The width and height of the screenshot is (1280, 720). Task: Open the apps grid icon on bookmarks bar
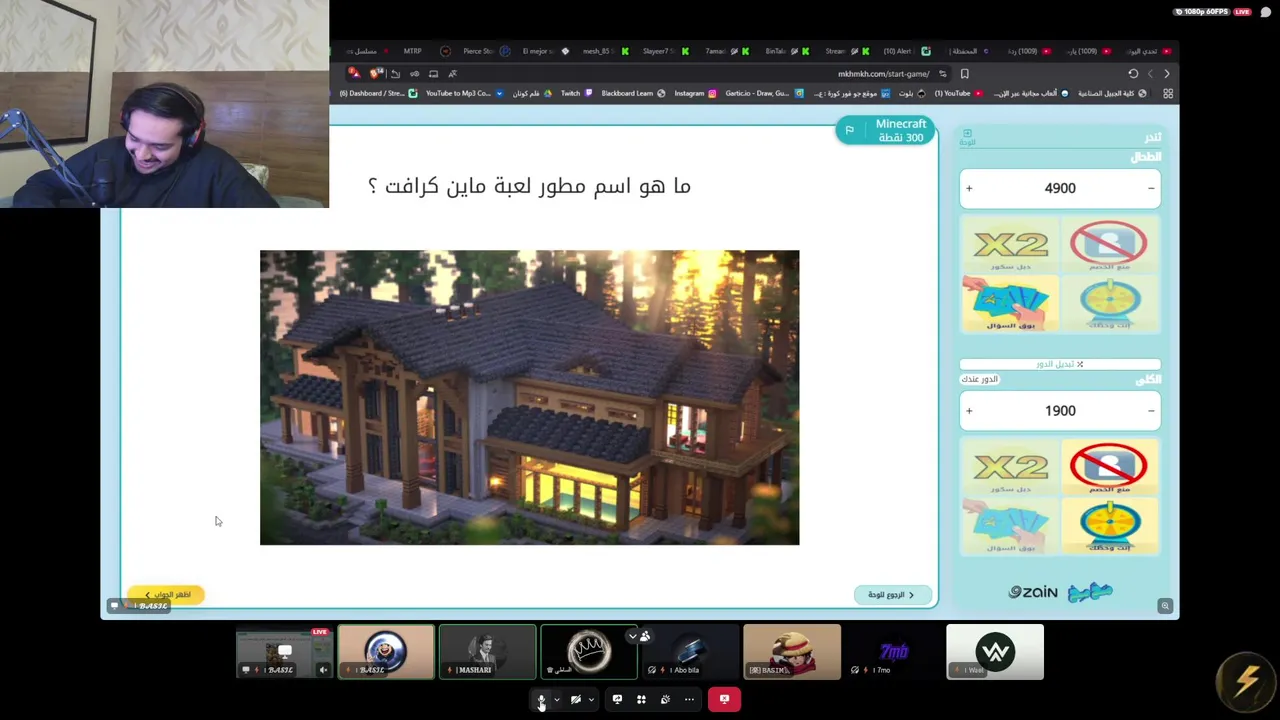tap(1167, 94)
